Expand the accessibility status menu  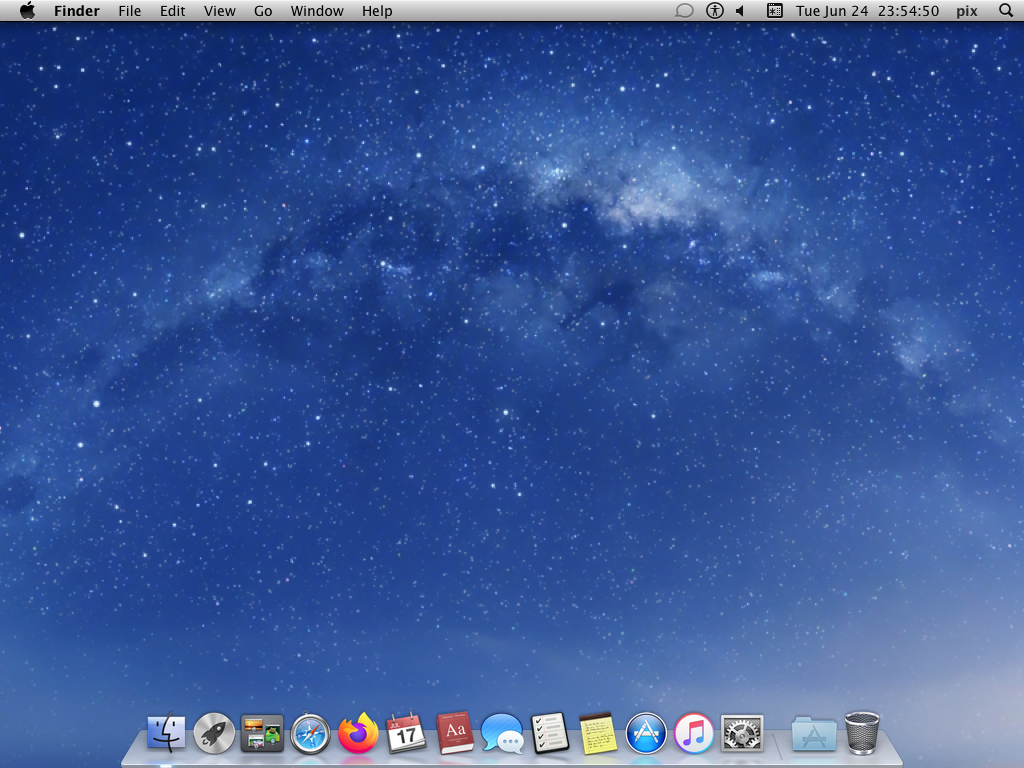(714, 11)
